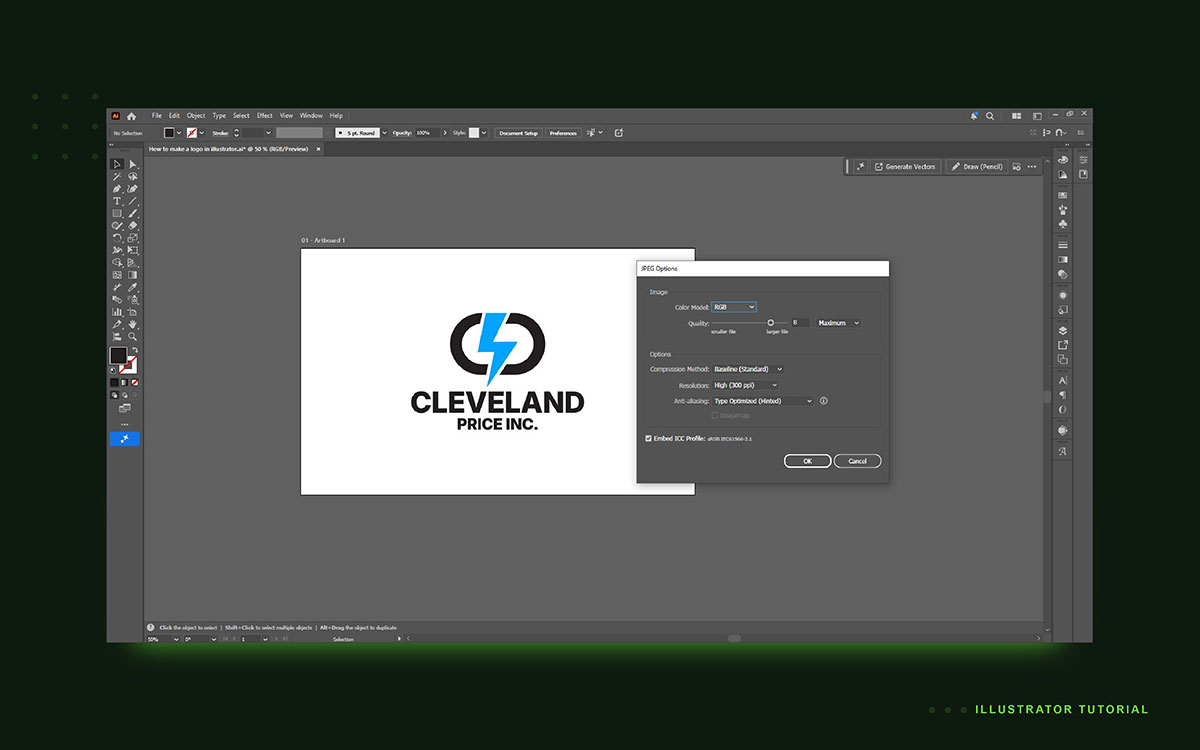Click the Fill color swatch in toolbar
The height and width of the screenshot is (750, 1200).
(x=118, y=355)
